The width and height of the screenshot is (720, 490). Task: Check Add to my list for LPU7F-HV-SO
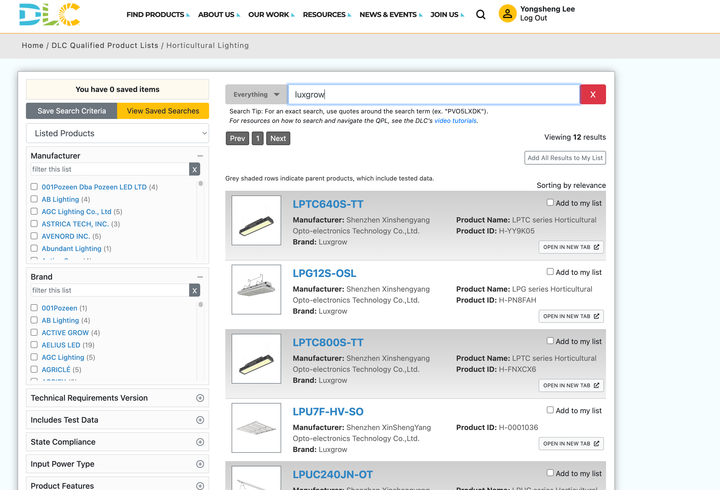(550, 410)
